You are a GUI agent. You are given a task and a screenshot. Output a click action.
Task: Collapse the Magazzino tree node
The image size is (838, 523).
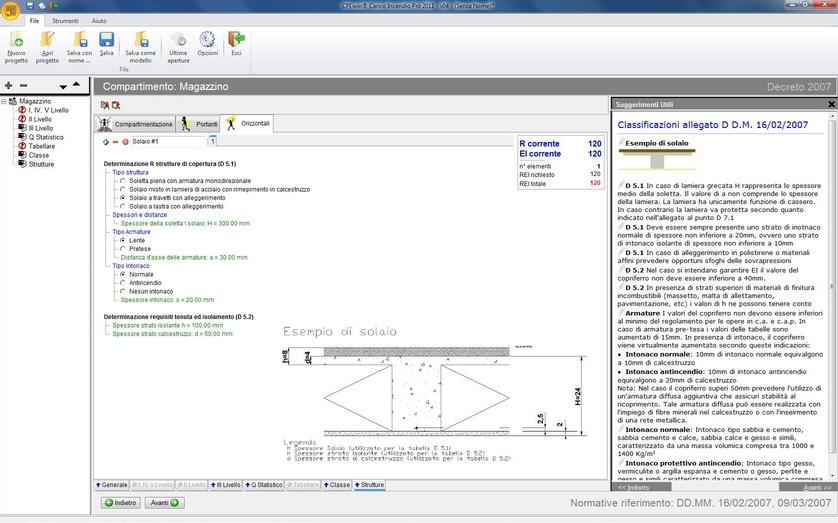tap(5, 101)
